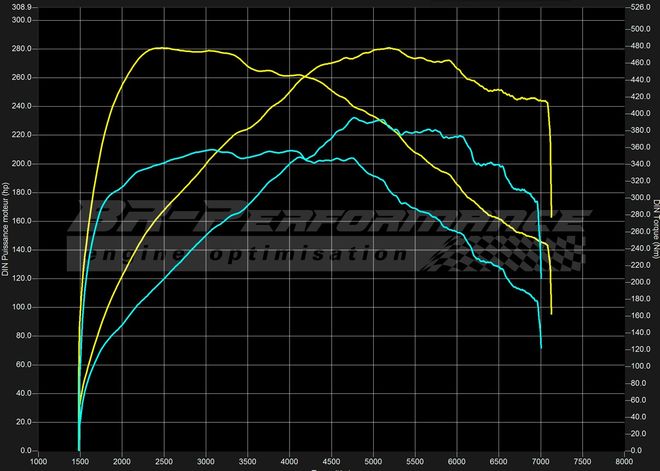660x471 pixels.
Task: Click the 400.0 label on right torque axis
Action: click(640, 113)
